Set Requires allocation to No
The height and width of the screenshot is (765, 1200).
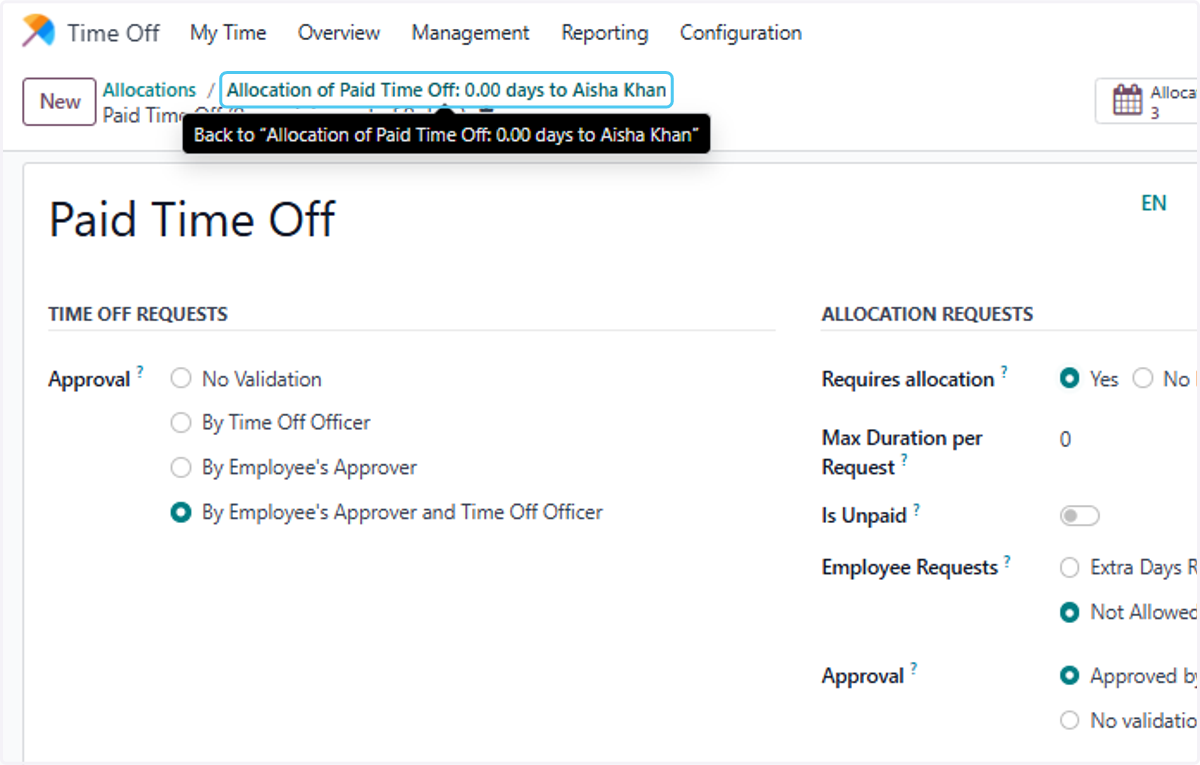click(1143, 379)
